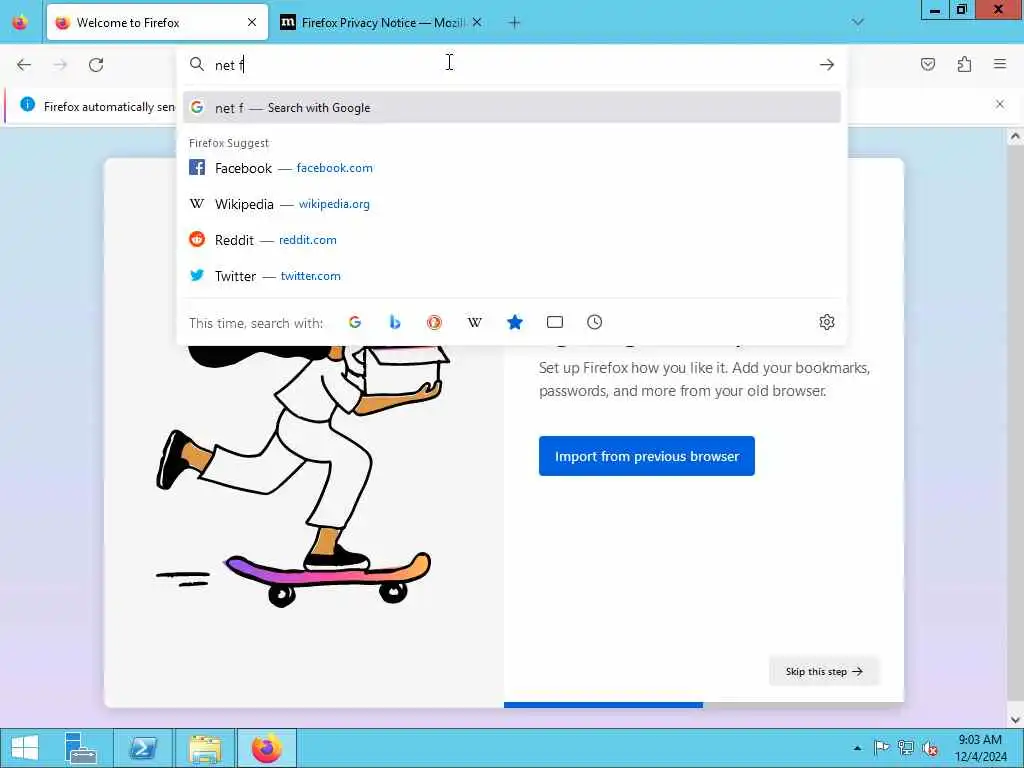Image resolution: width=1024 pixels, height=768 pixels.
Task: Go back using the back arrow
Action: tap(24, 65)
